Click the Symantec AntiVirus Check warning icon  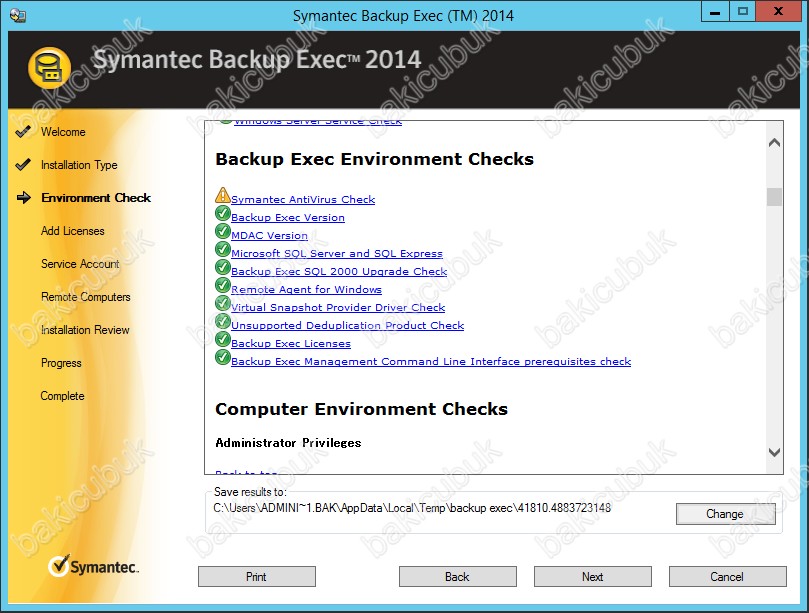click(x=222, y=195)
